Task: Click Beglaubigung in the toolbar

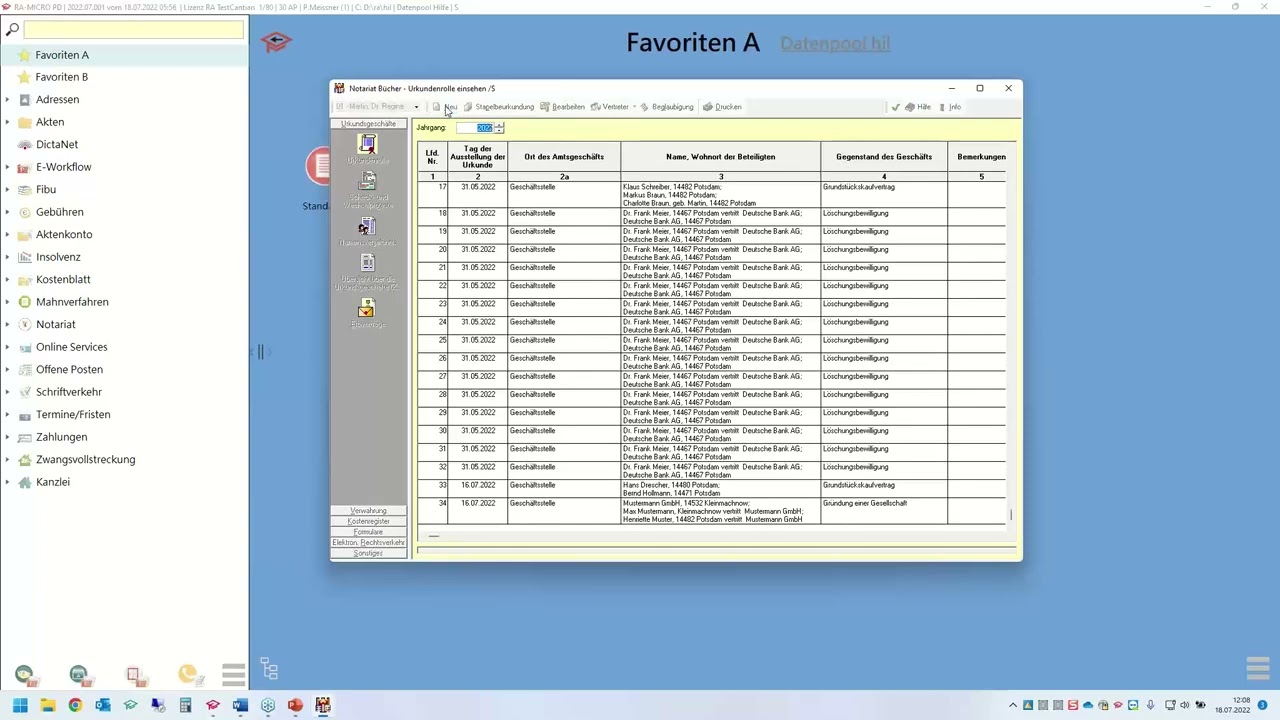Action: point(667,107)
